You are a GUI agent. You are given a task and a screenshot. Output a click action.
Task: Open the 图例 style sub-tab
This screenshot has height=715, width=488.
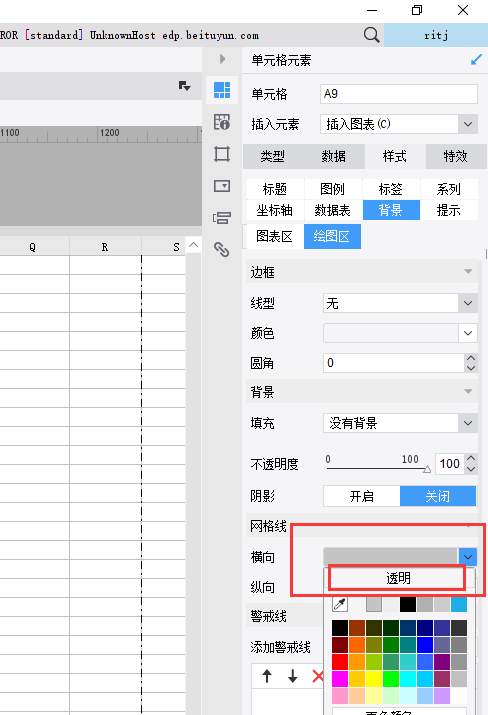tap(332, 189)
